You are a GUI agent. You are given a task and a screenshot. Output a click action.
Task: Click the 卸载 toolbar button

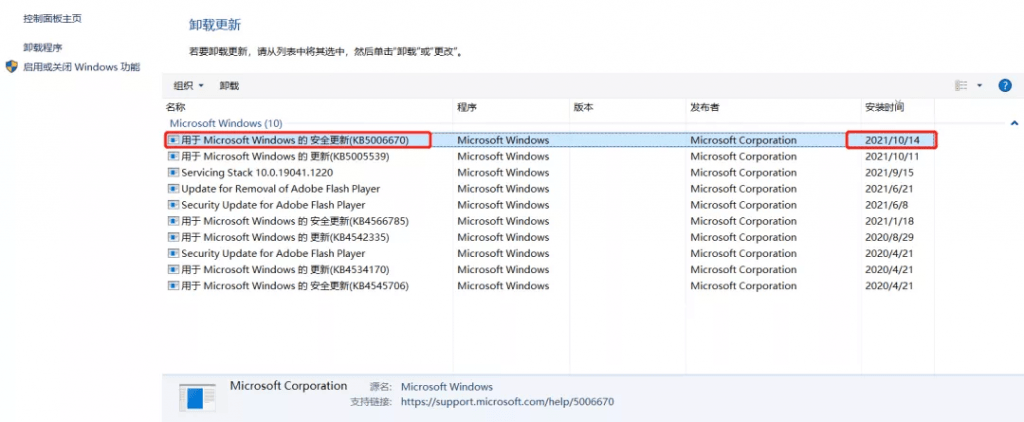(229, 86)
